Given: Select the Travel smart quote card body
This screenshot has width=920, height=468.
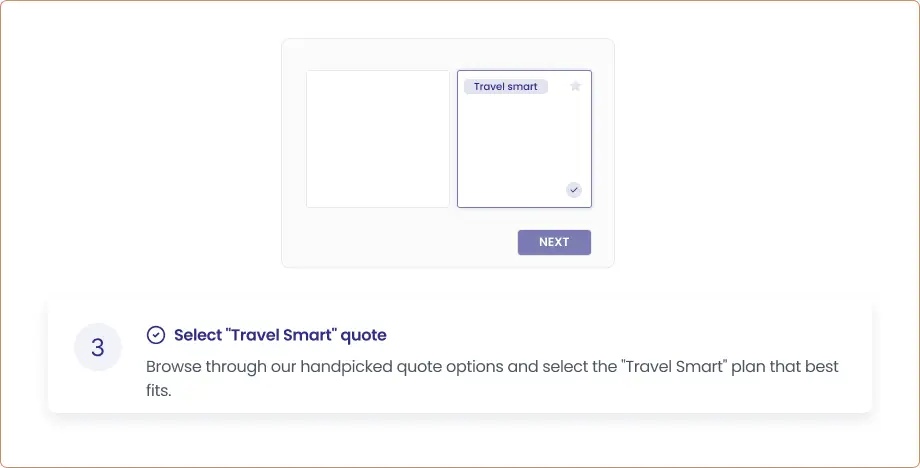Looking at the screenshot, I should 524,145.
